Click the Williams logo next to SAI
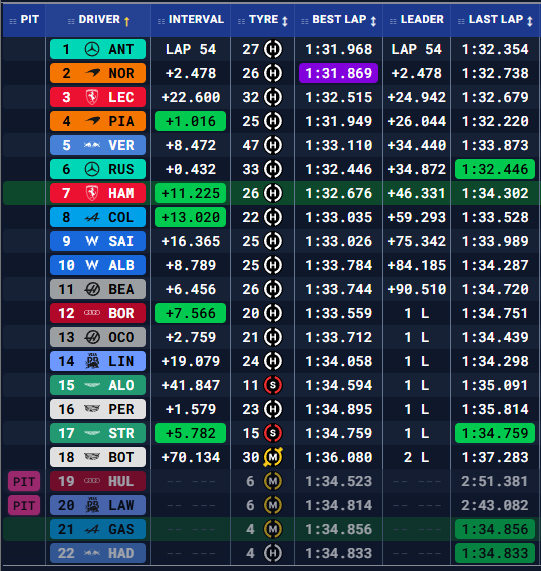541x571 pixels. pos(92,241)
